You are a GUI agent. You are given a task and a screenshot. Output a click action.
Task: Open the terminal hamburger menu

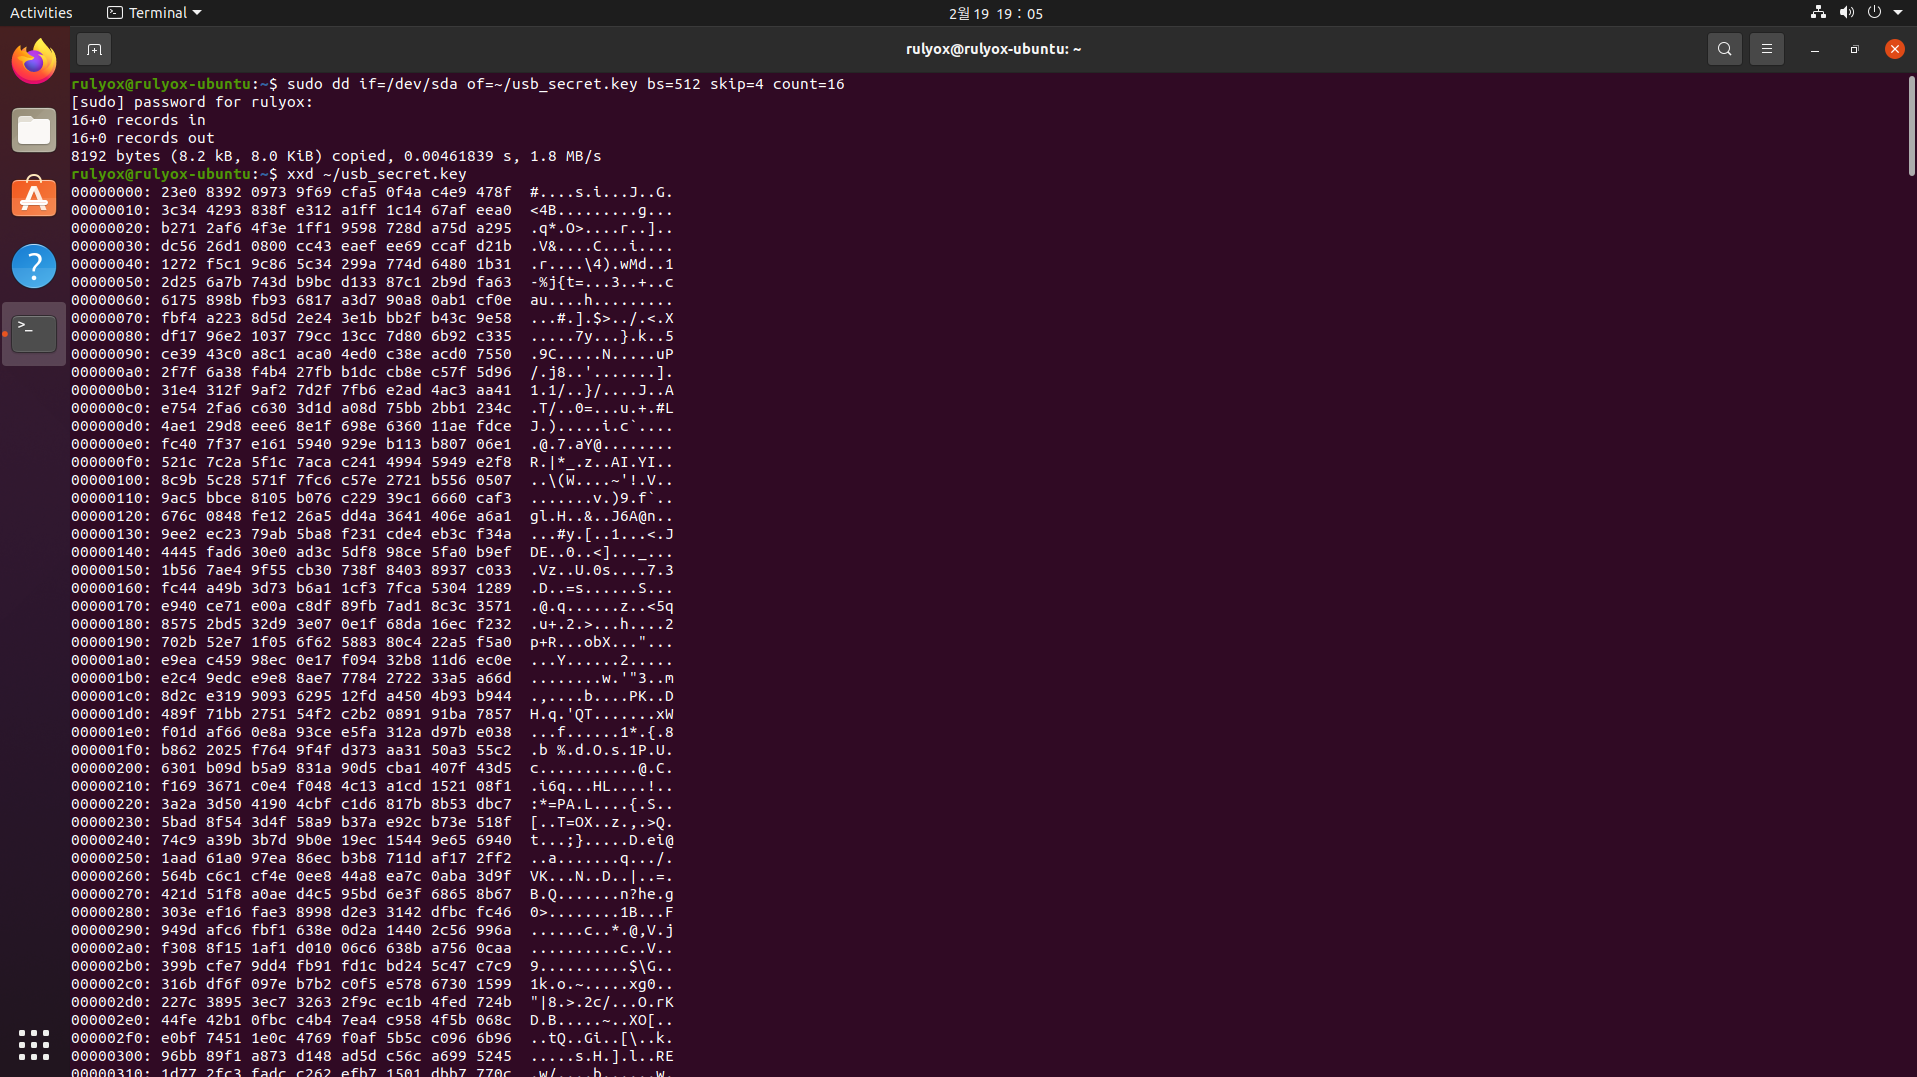coord(1766,49)
